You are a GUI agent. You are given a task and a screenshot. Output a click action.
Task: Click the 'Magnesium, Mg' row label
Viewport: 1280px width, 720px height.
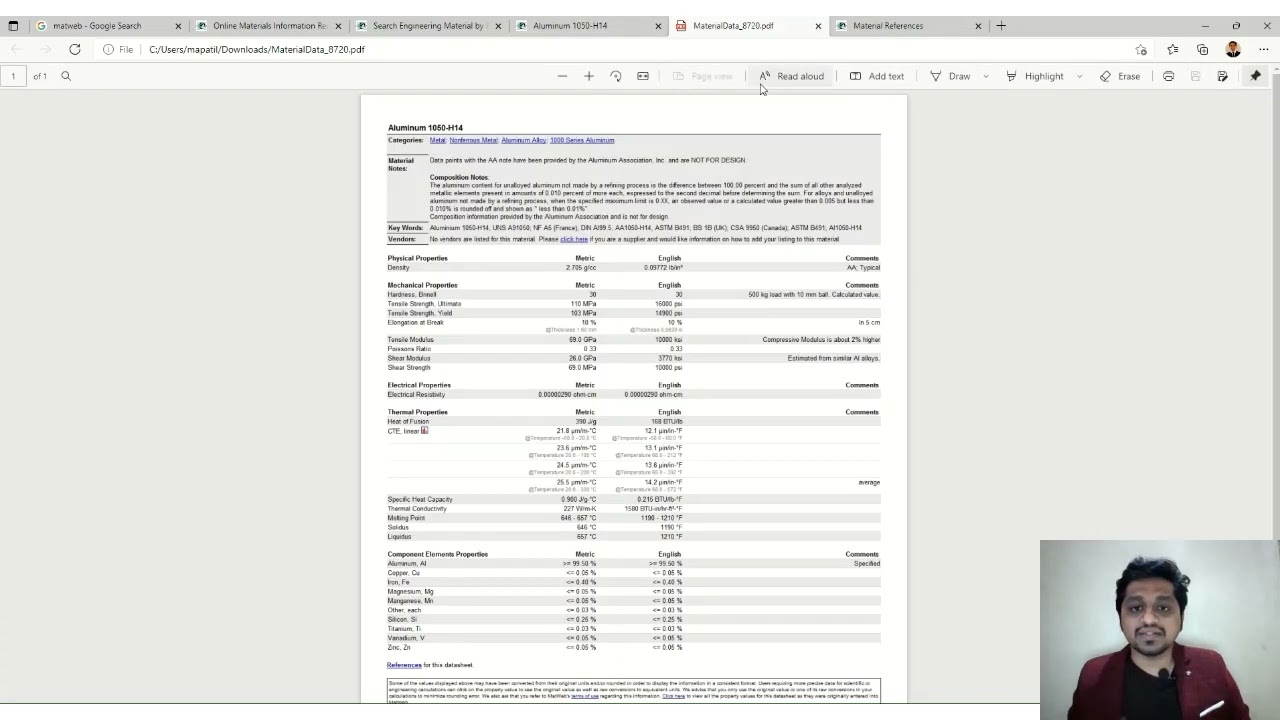coord(410,592)
